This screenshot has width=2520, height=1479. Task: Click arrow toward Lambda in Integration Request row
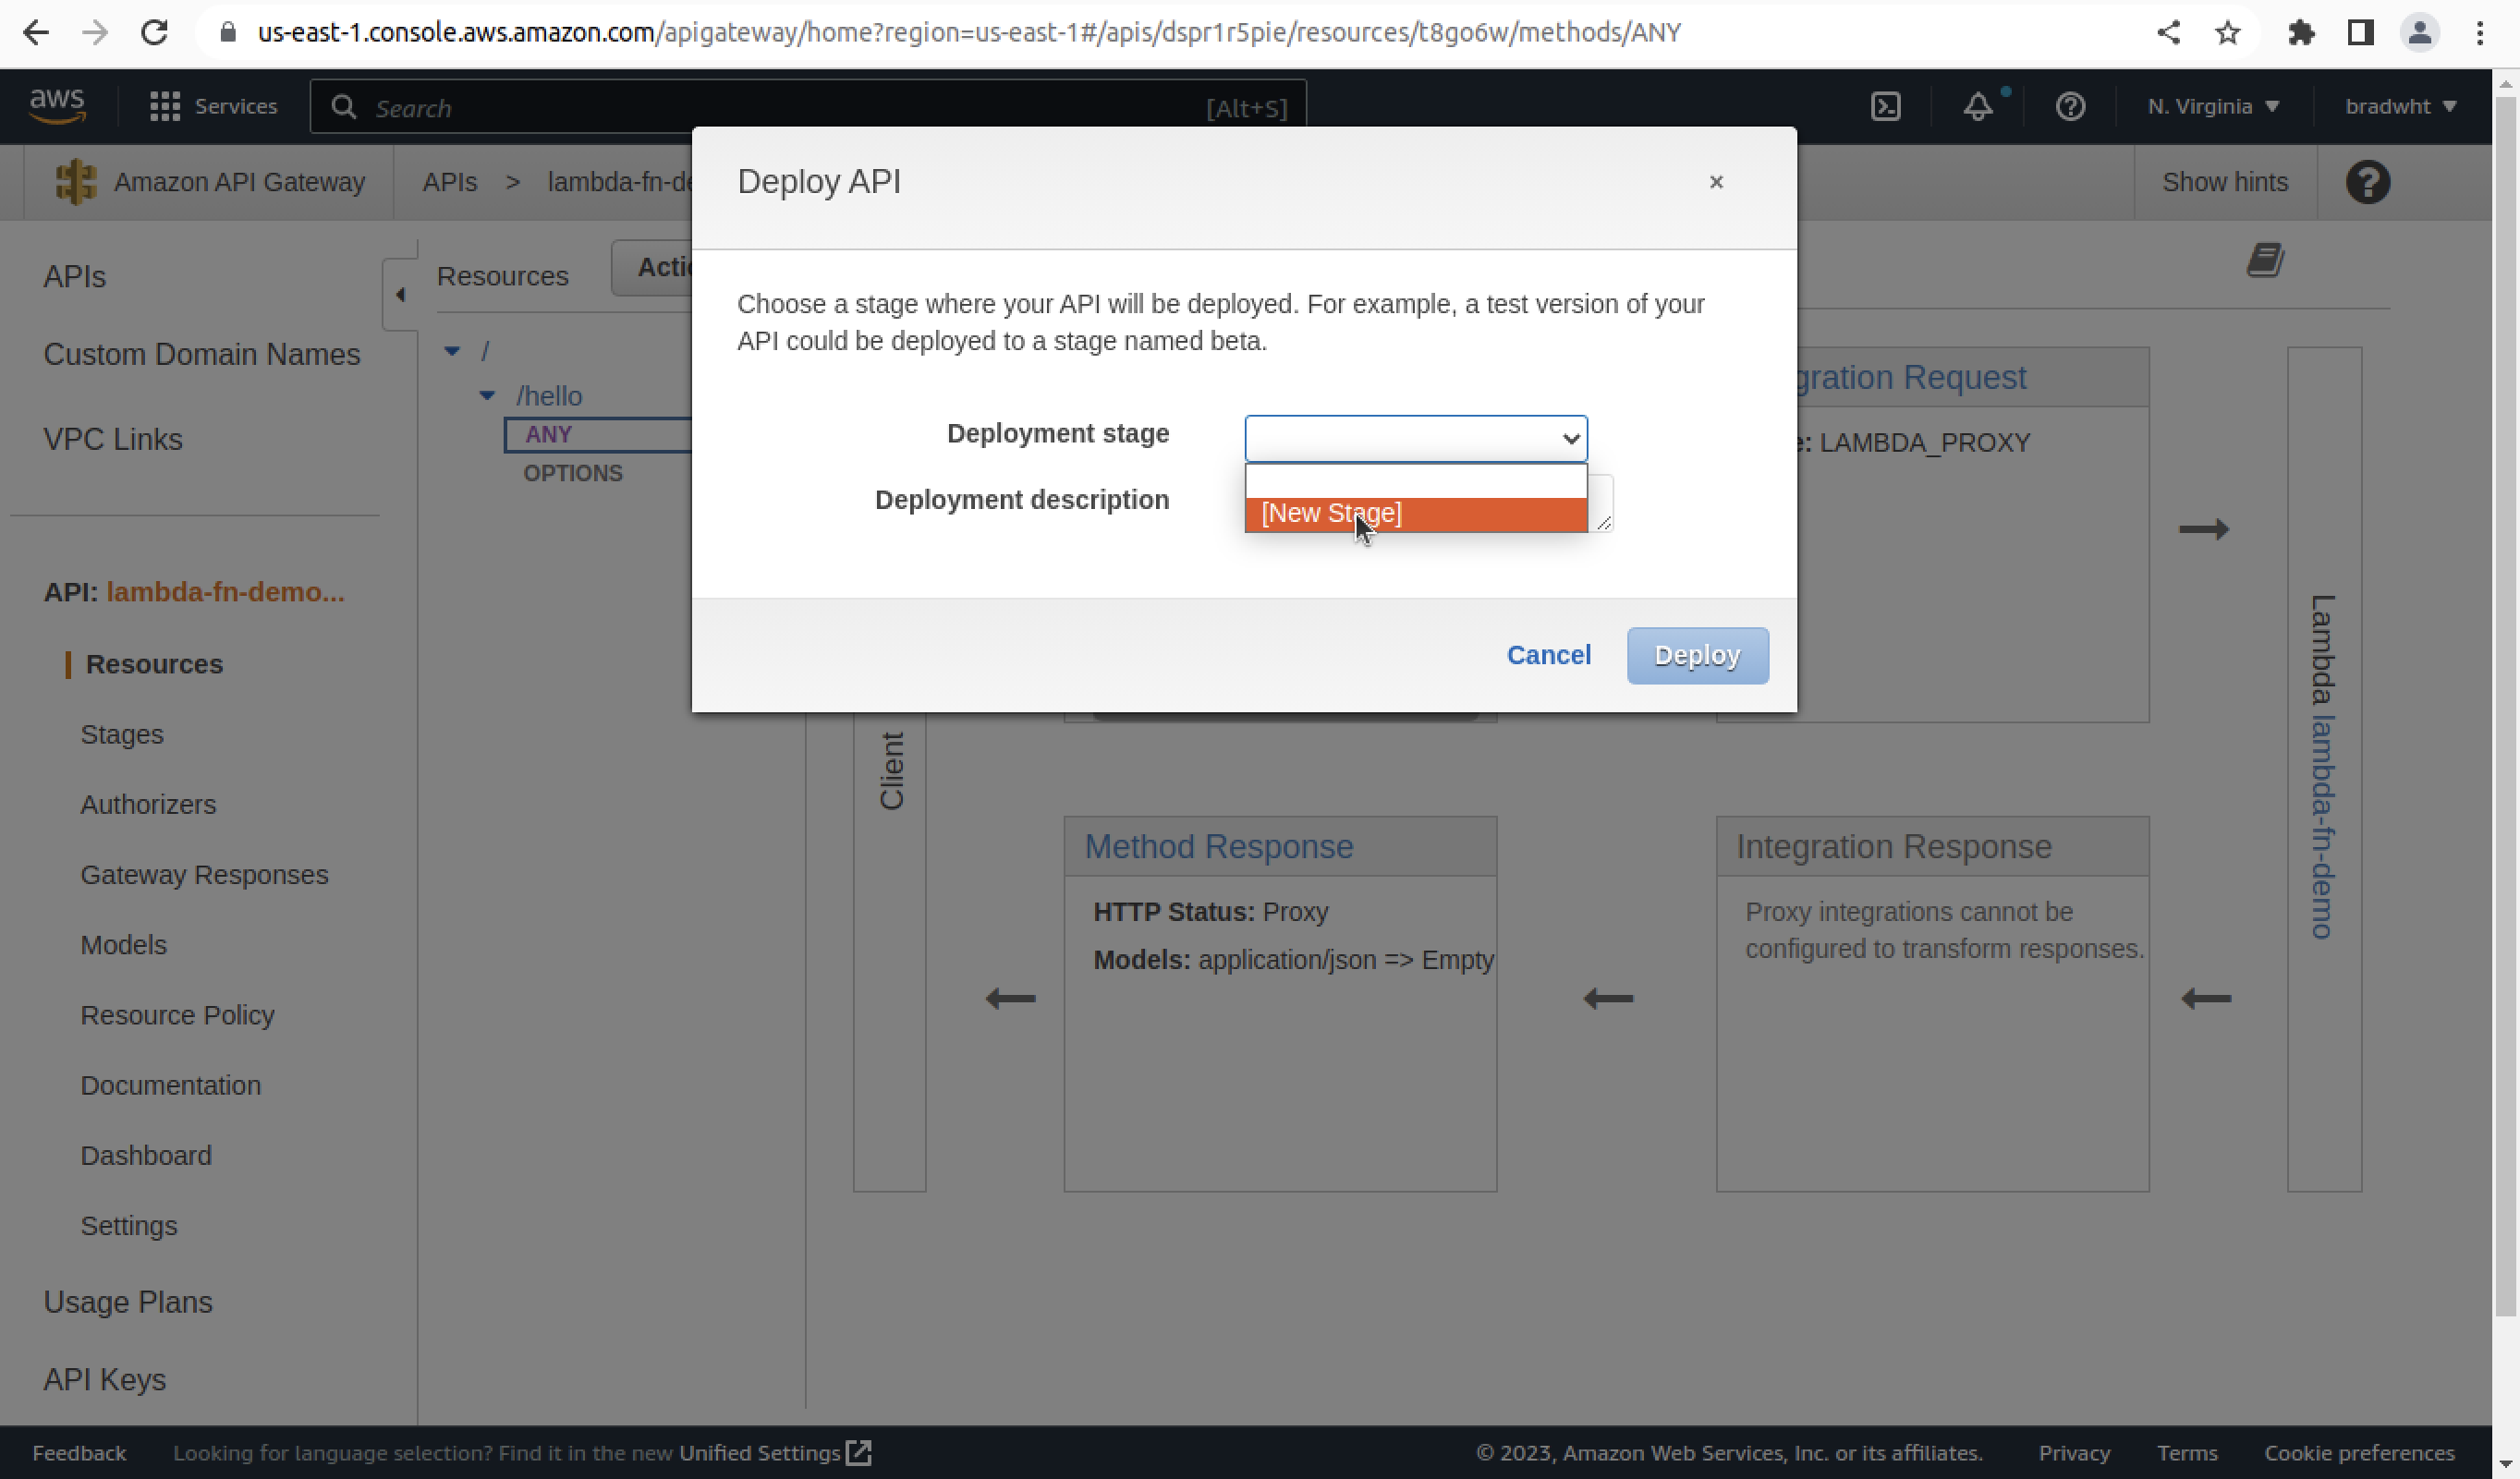(x=2204, y=529)
